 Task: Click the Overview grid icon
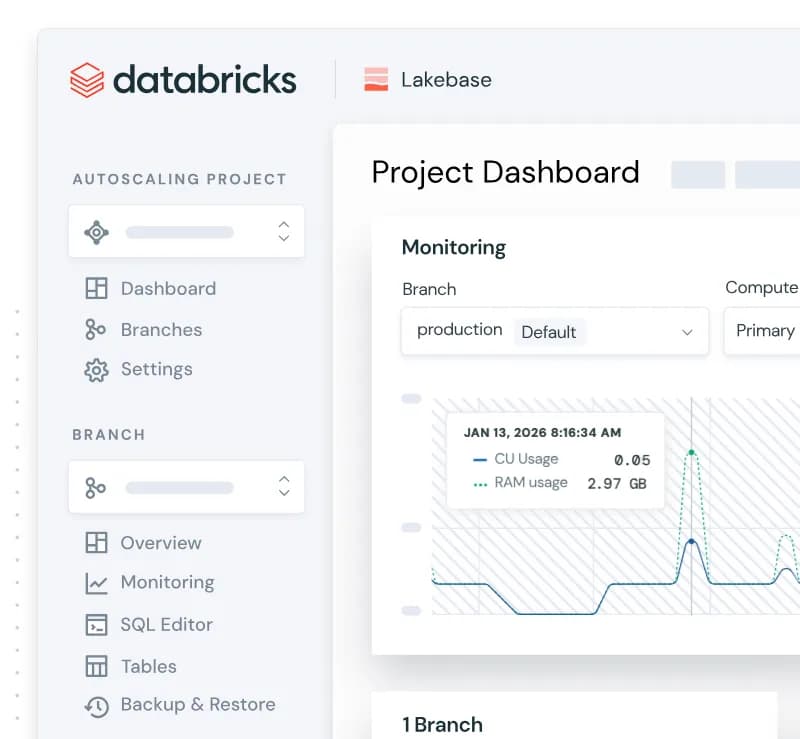pos(96,543)
